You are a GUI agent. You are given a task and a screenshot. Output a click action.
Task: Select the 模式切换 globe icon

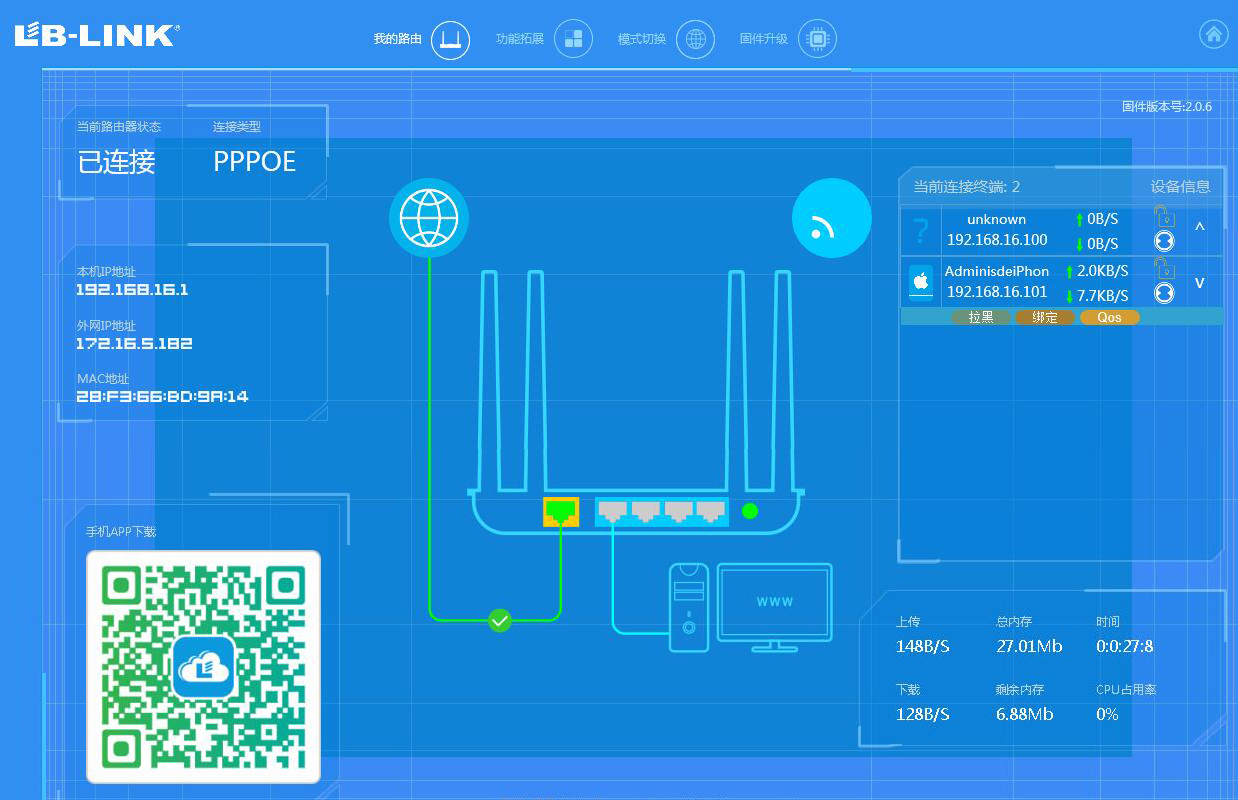point(695,39)
